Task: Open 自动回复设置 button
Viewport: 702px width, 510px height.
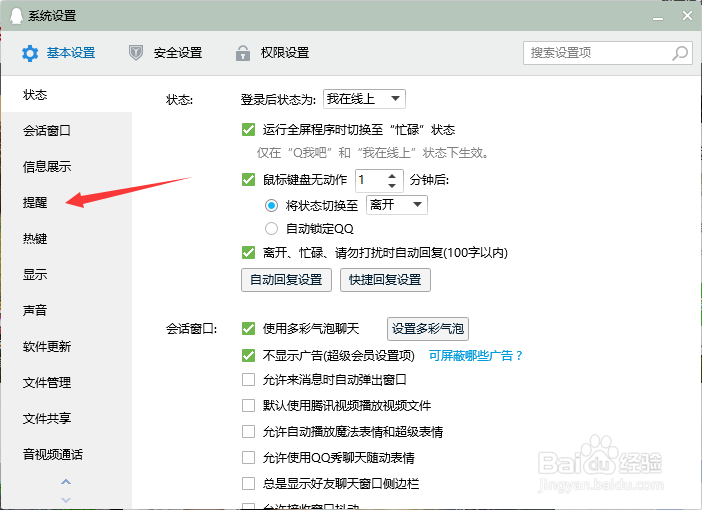Action: (x=286, y=280)
